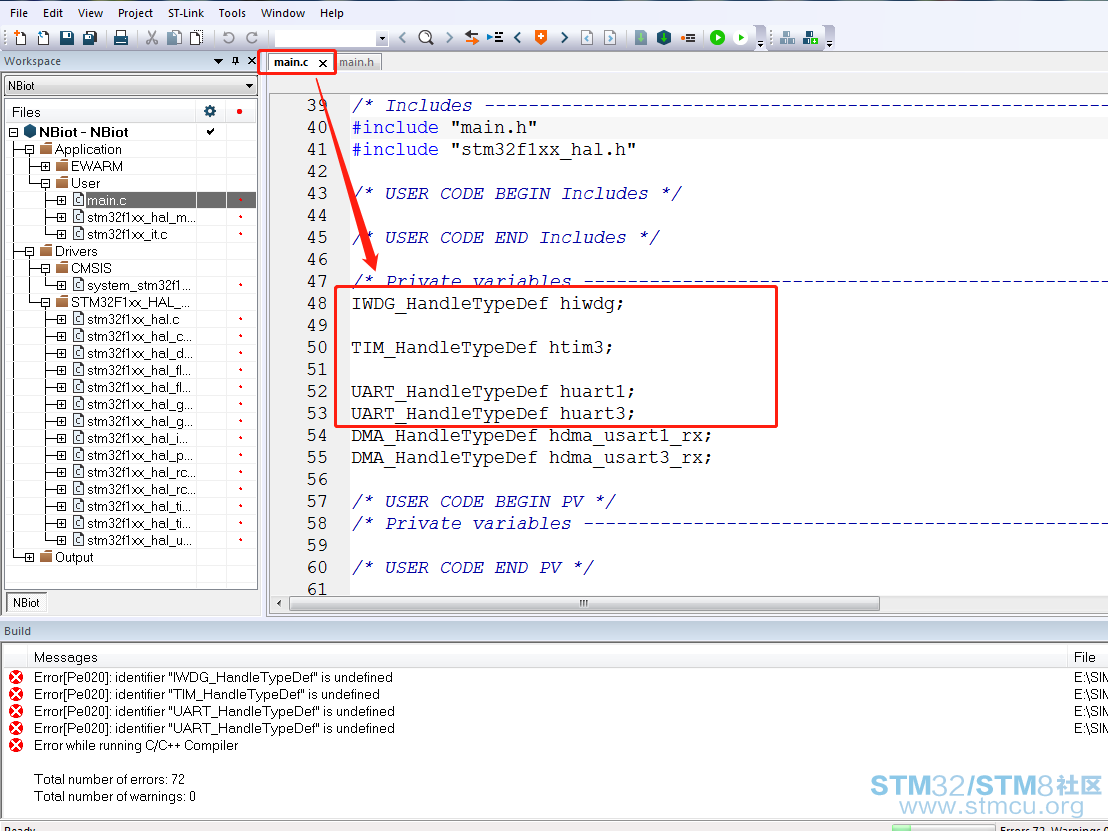Click the Cut scissors icon
The height and width of the screenshot is (831, 1108).
pos(151,37)
